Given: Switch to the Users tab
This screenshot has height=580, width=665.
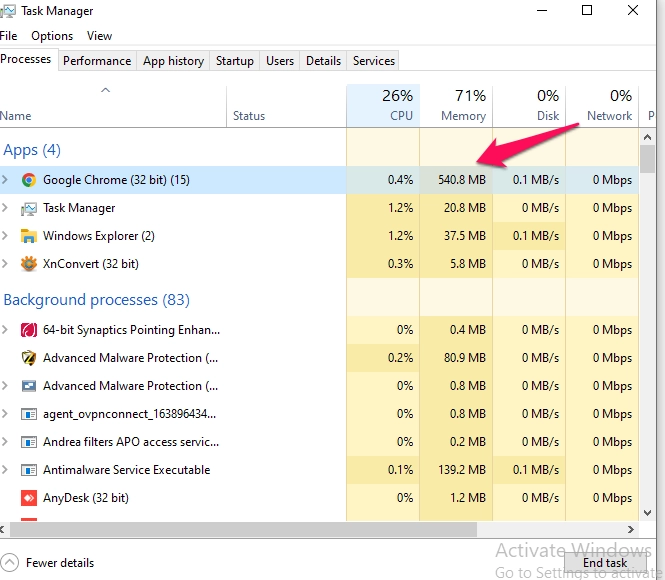Looking at the screenshot, I should [x=280, y=61].
